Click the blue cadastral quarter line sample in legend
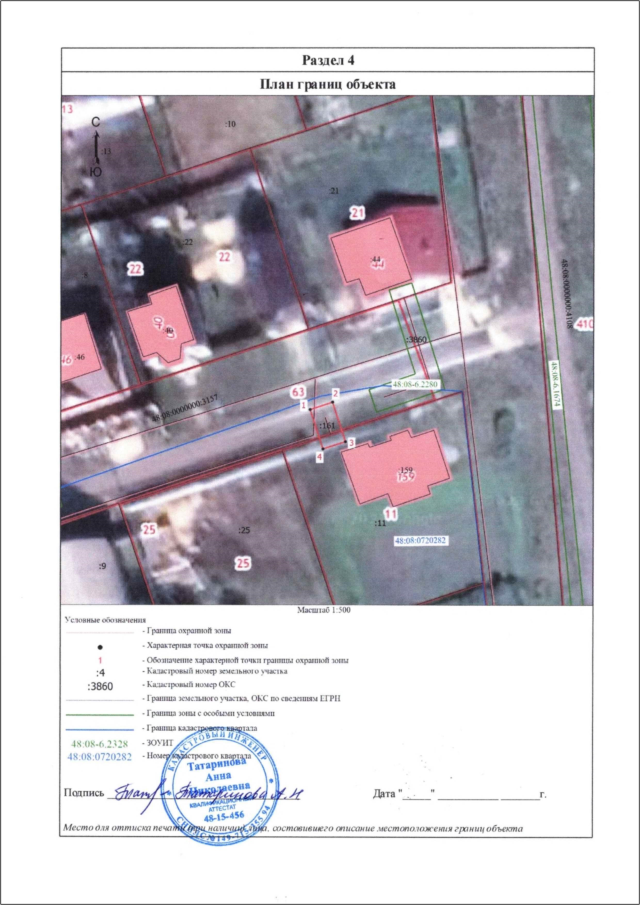Viewport: 640px width, 905px height. click(x=99, y=729)
